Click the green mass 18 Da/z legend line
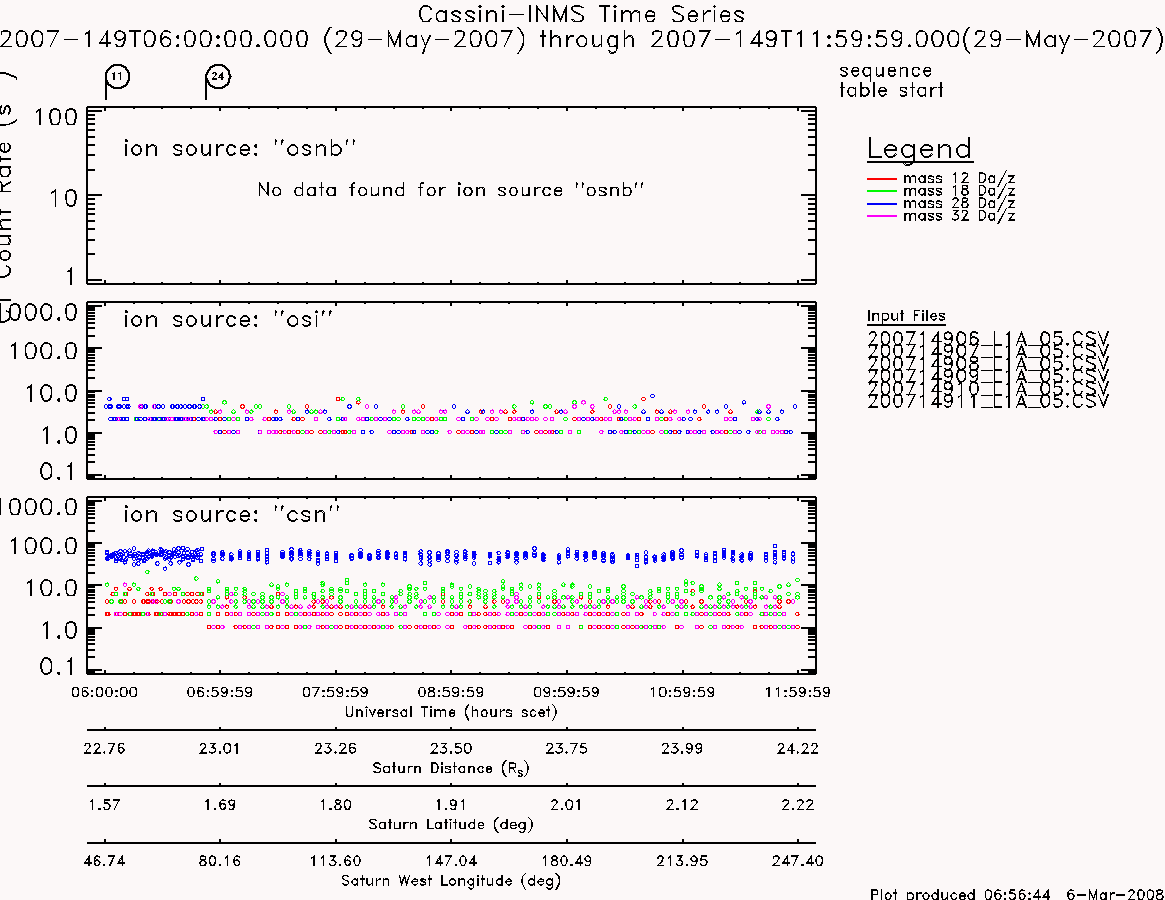 click(882, 191)
